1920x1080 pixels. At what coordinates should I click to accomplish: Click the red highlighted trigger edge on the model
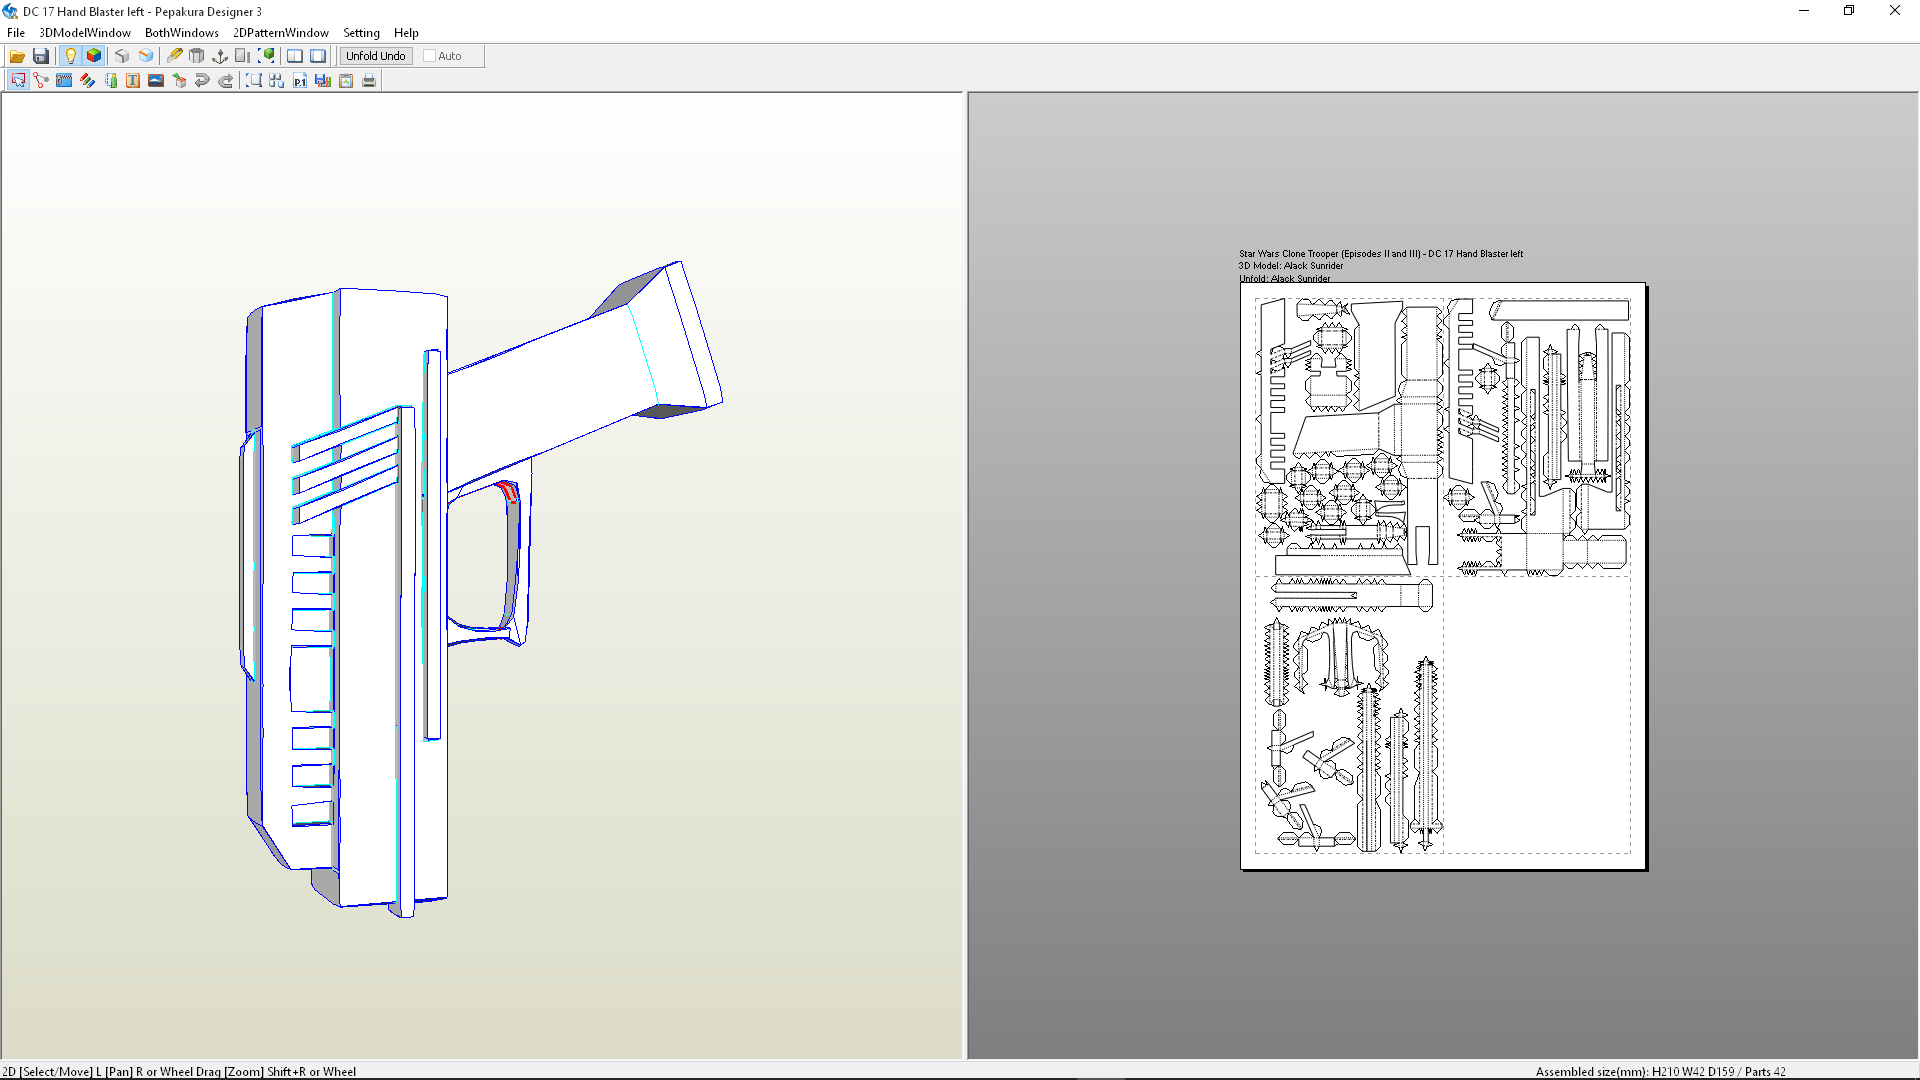(508, 490)
